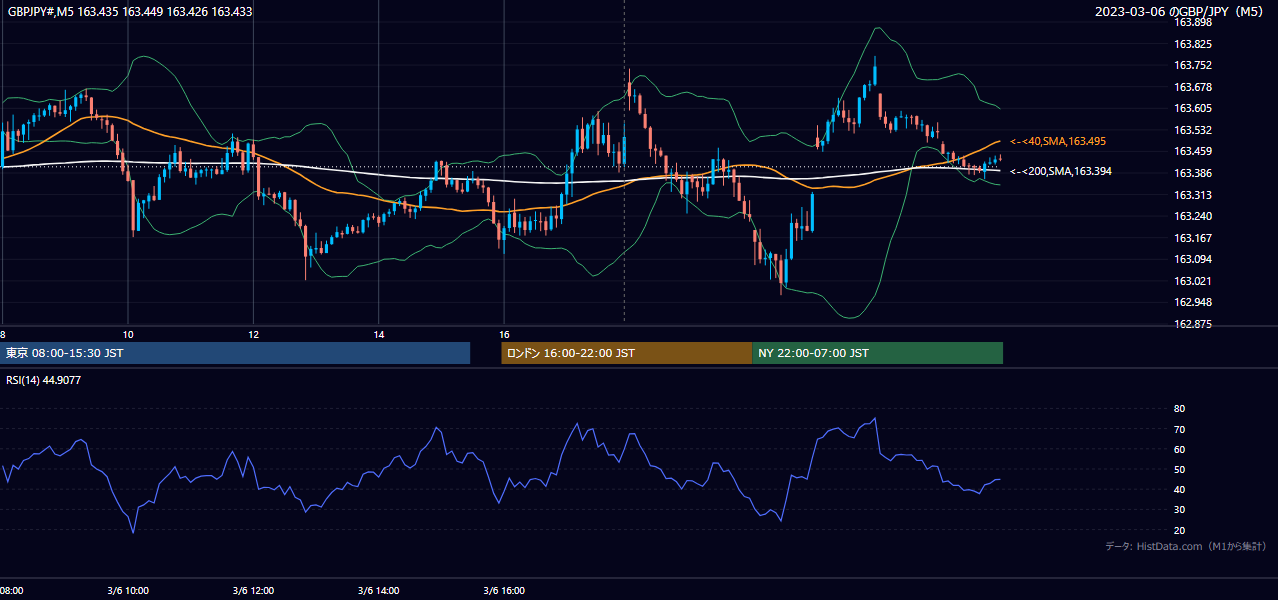Click the 163.605 price axis label

coord(1193,108)
